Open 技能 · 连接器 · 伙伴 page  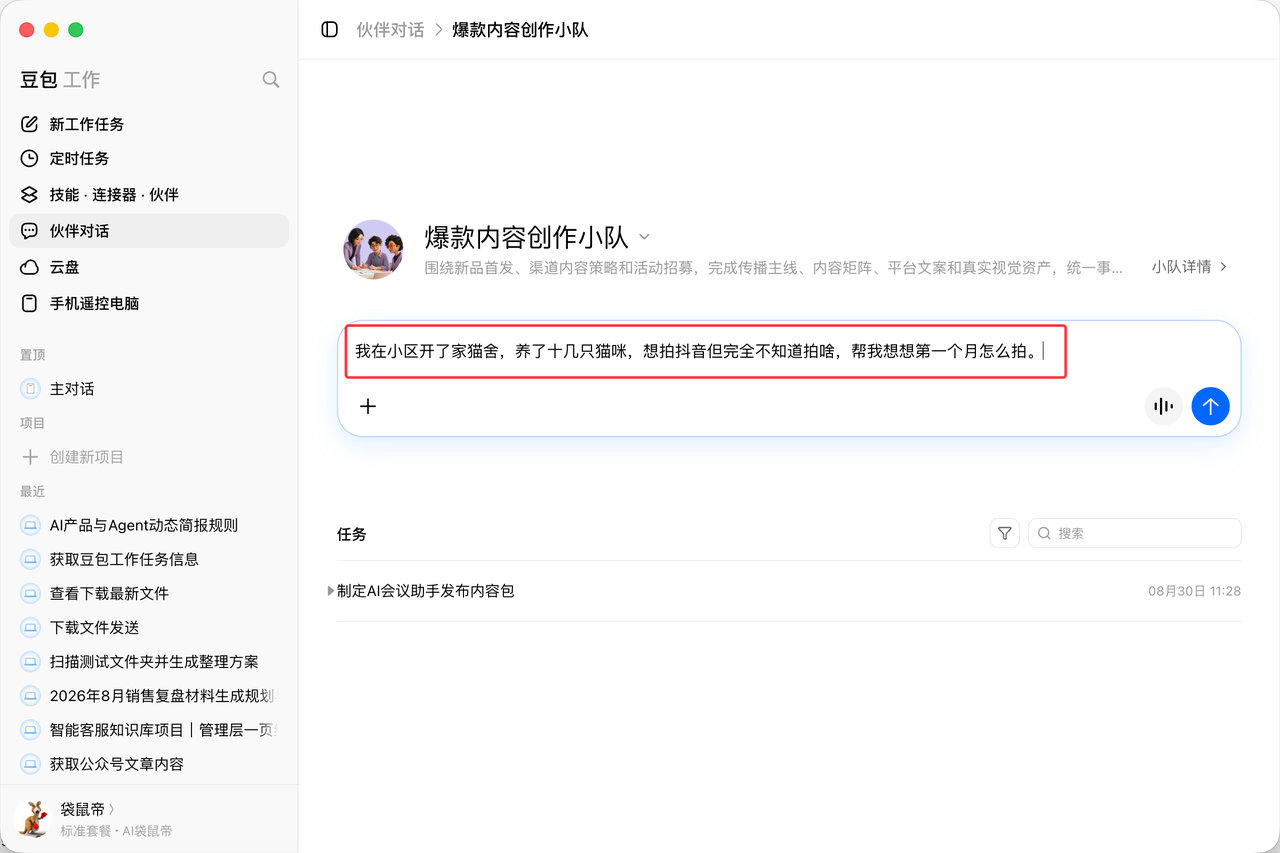[x=149, y=195]
